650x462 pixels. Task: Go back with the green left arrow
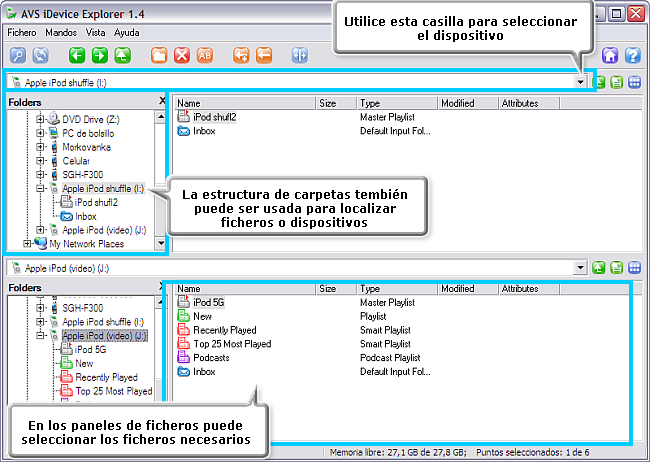tap(77, 55)
